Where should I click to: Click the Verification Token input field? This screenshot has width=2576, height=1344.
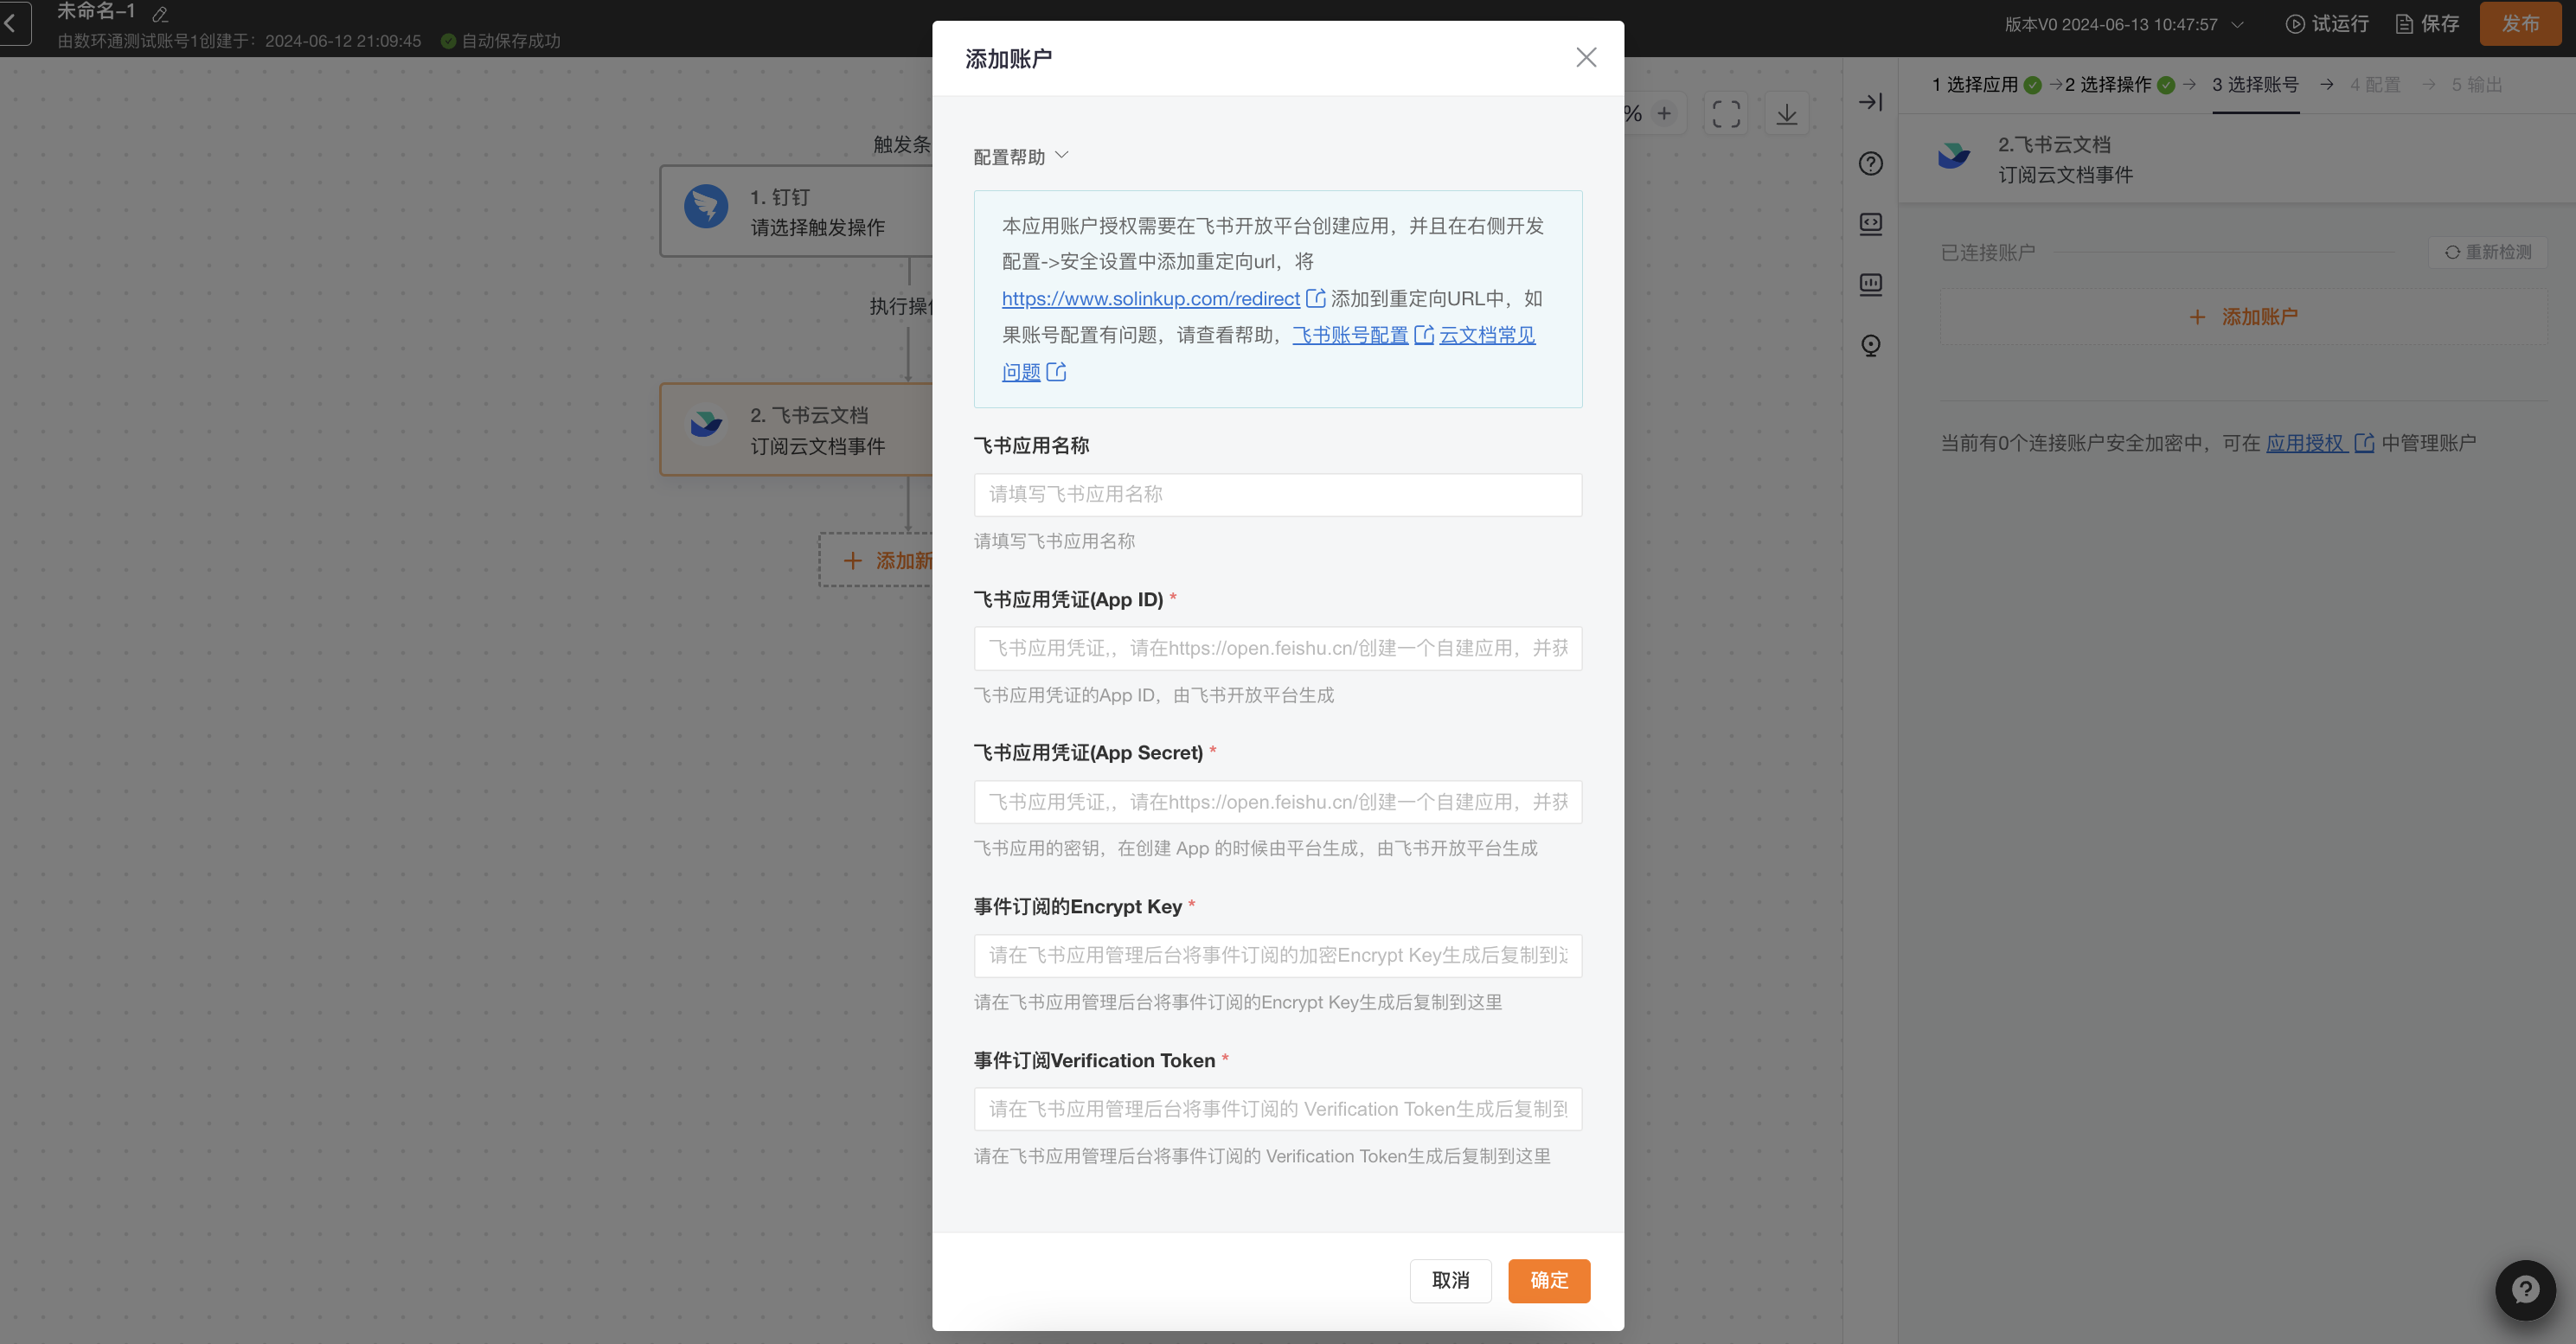[x=1278, y=1109]
